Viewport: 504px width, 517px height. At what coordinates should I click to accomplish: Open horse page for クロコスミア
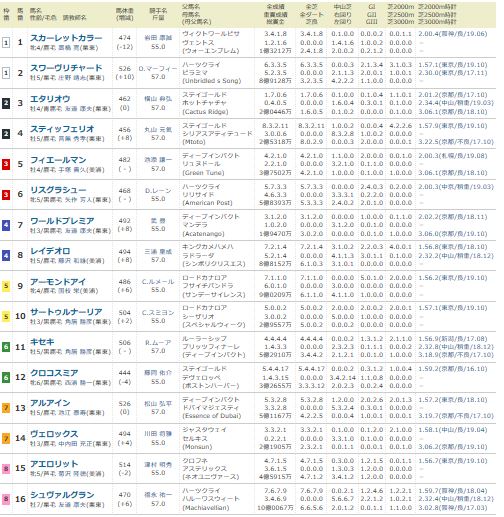[x=54, y=373]
